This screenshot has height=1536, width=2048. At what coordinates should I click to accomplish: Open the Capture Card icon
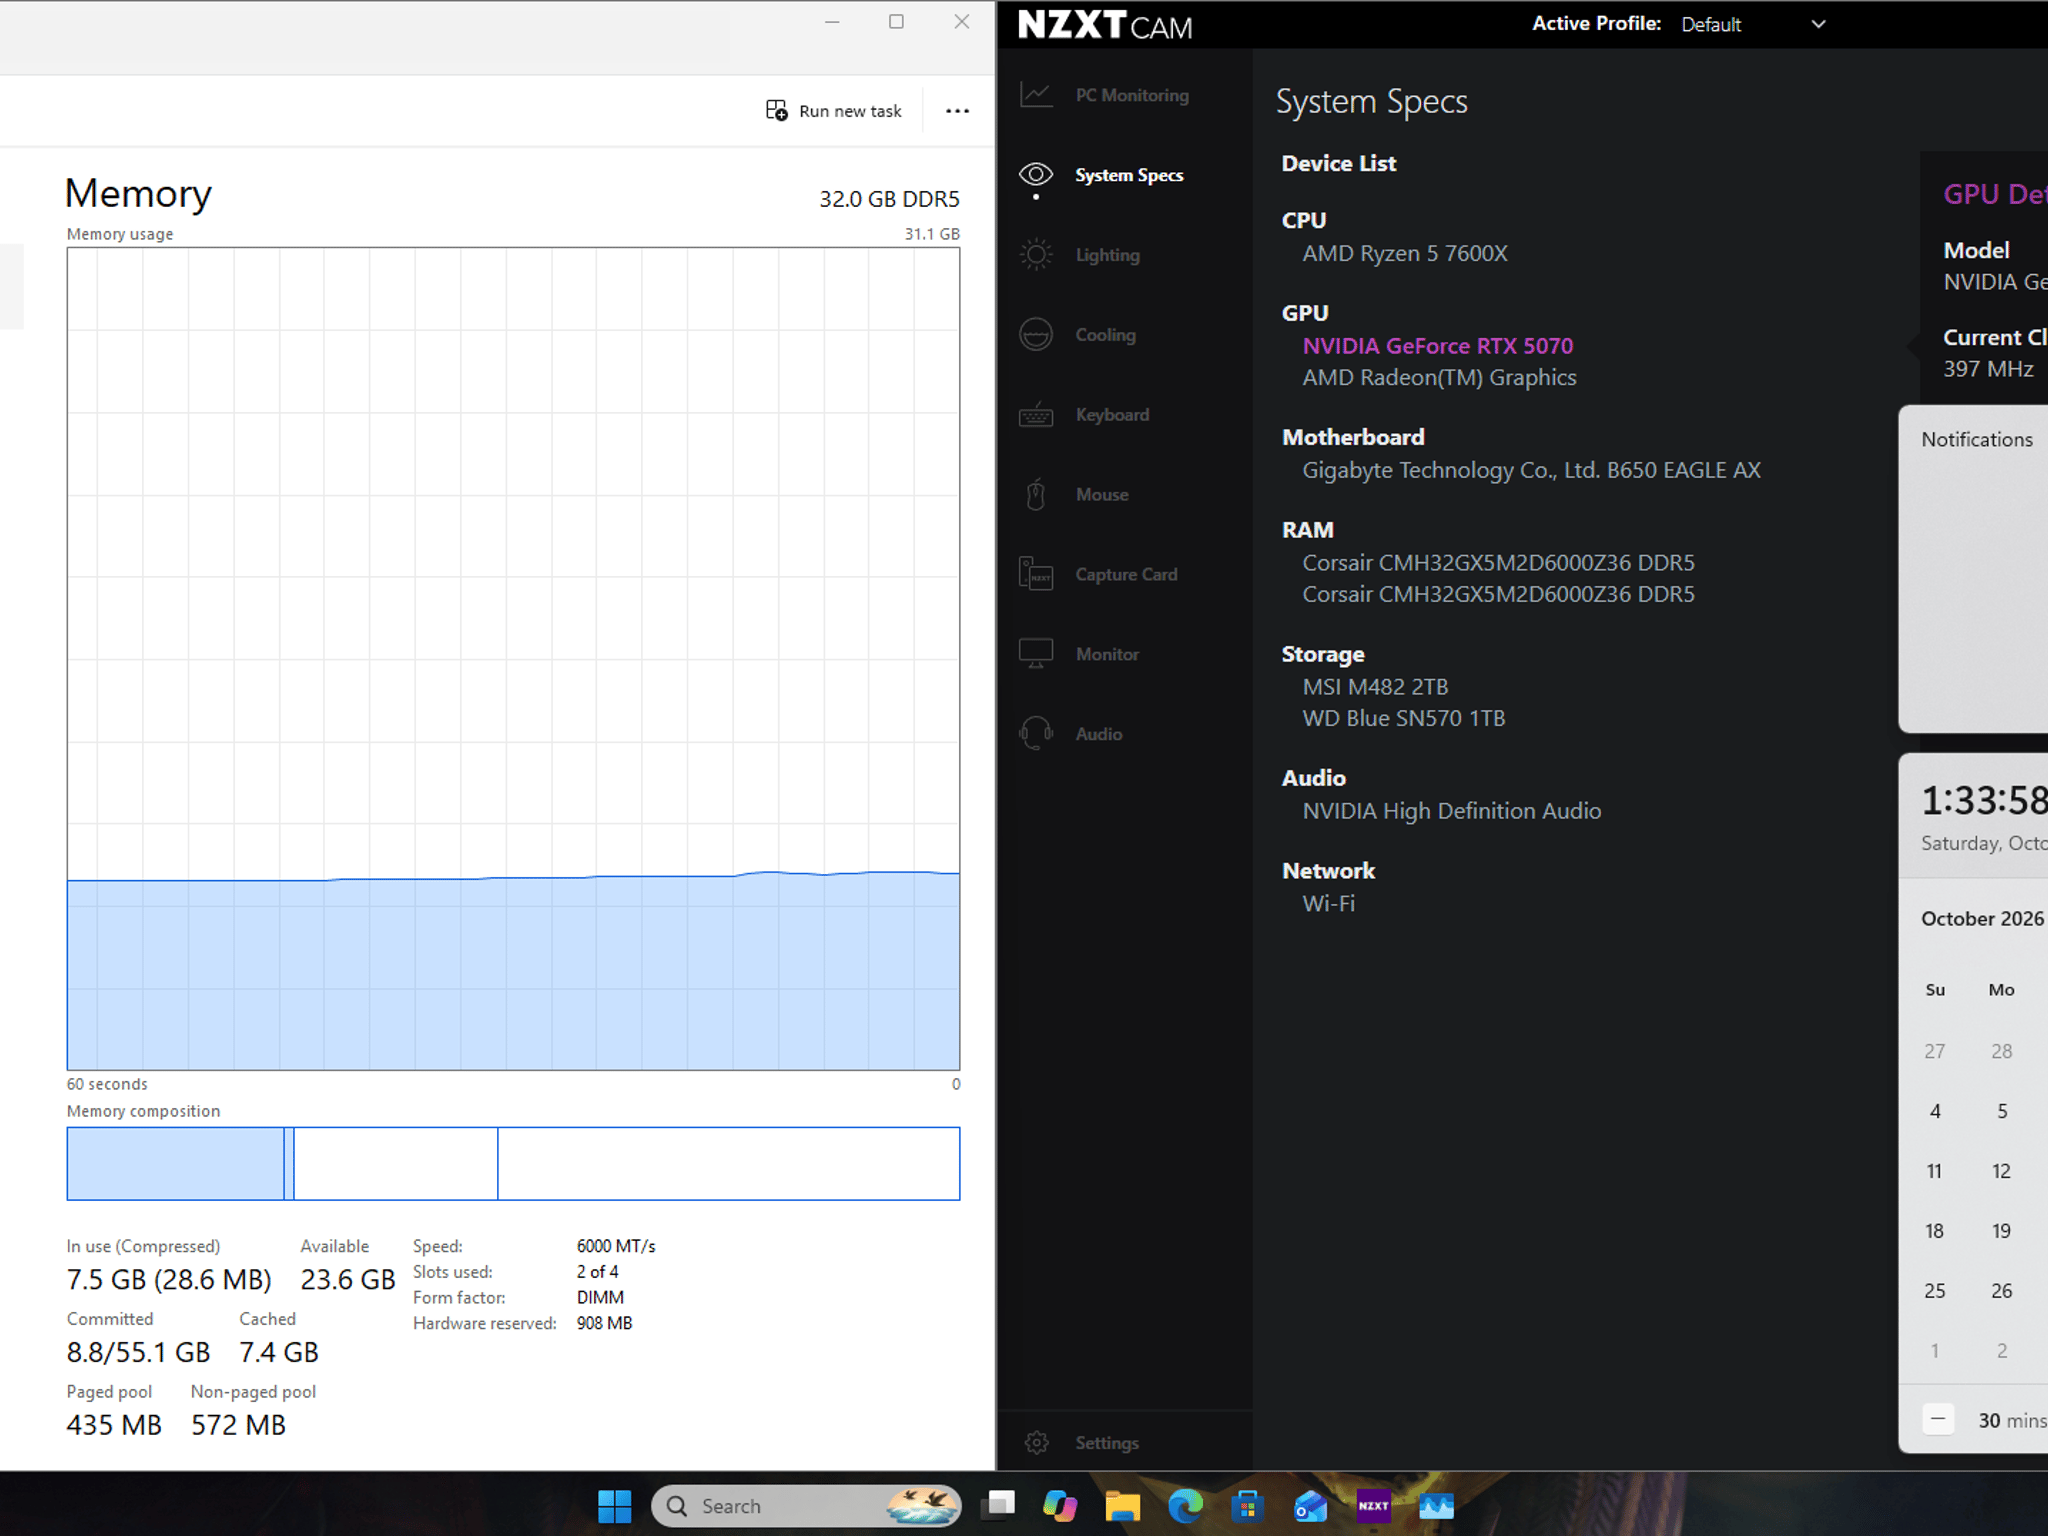point(1036,574)
